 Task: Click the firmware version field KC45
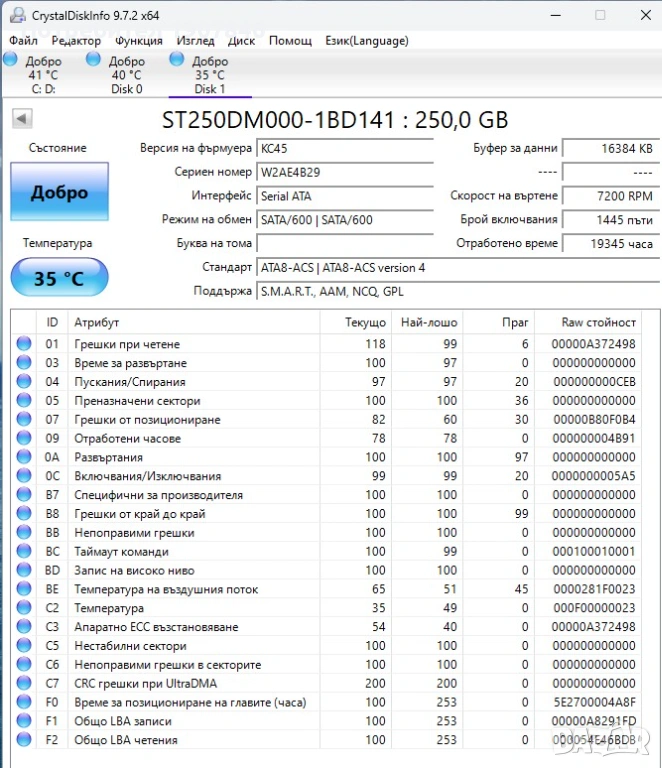click(345, 148)
